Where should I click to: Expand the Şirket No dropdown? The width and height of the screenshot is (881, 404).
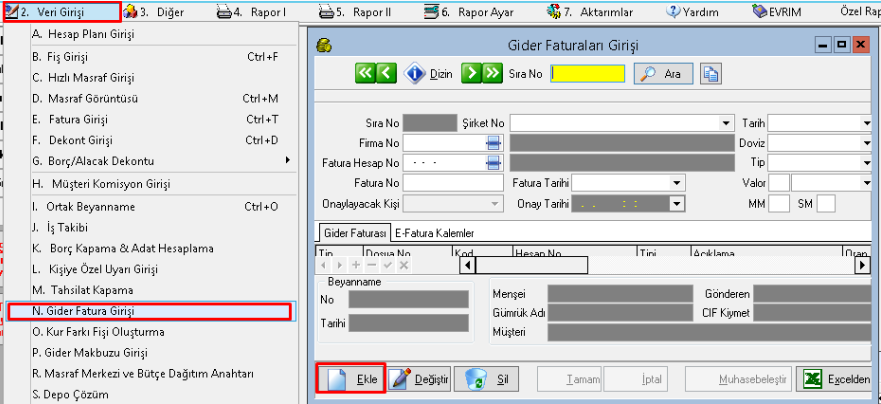pyautogui.click(x=727, y=123)
